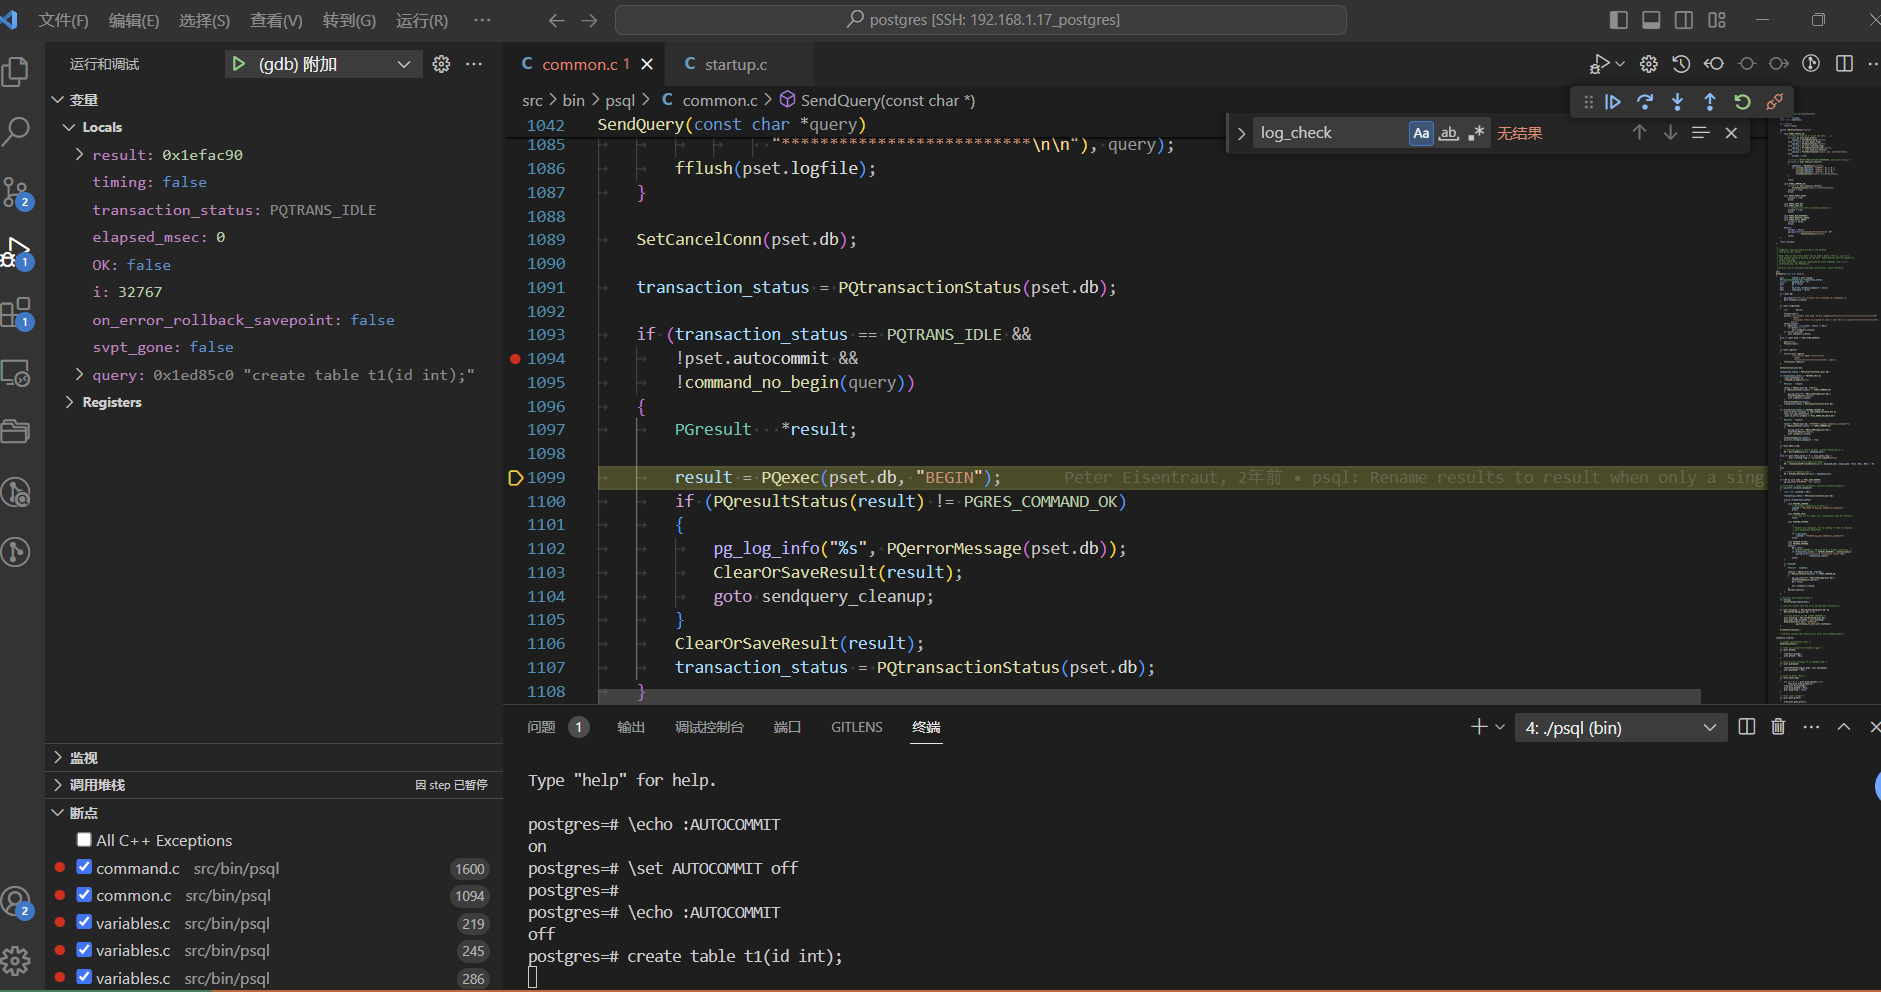Click the editor horizontal scrollbar

click(x=1150, y=696)
